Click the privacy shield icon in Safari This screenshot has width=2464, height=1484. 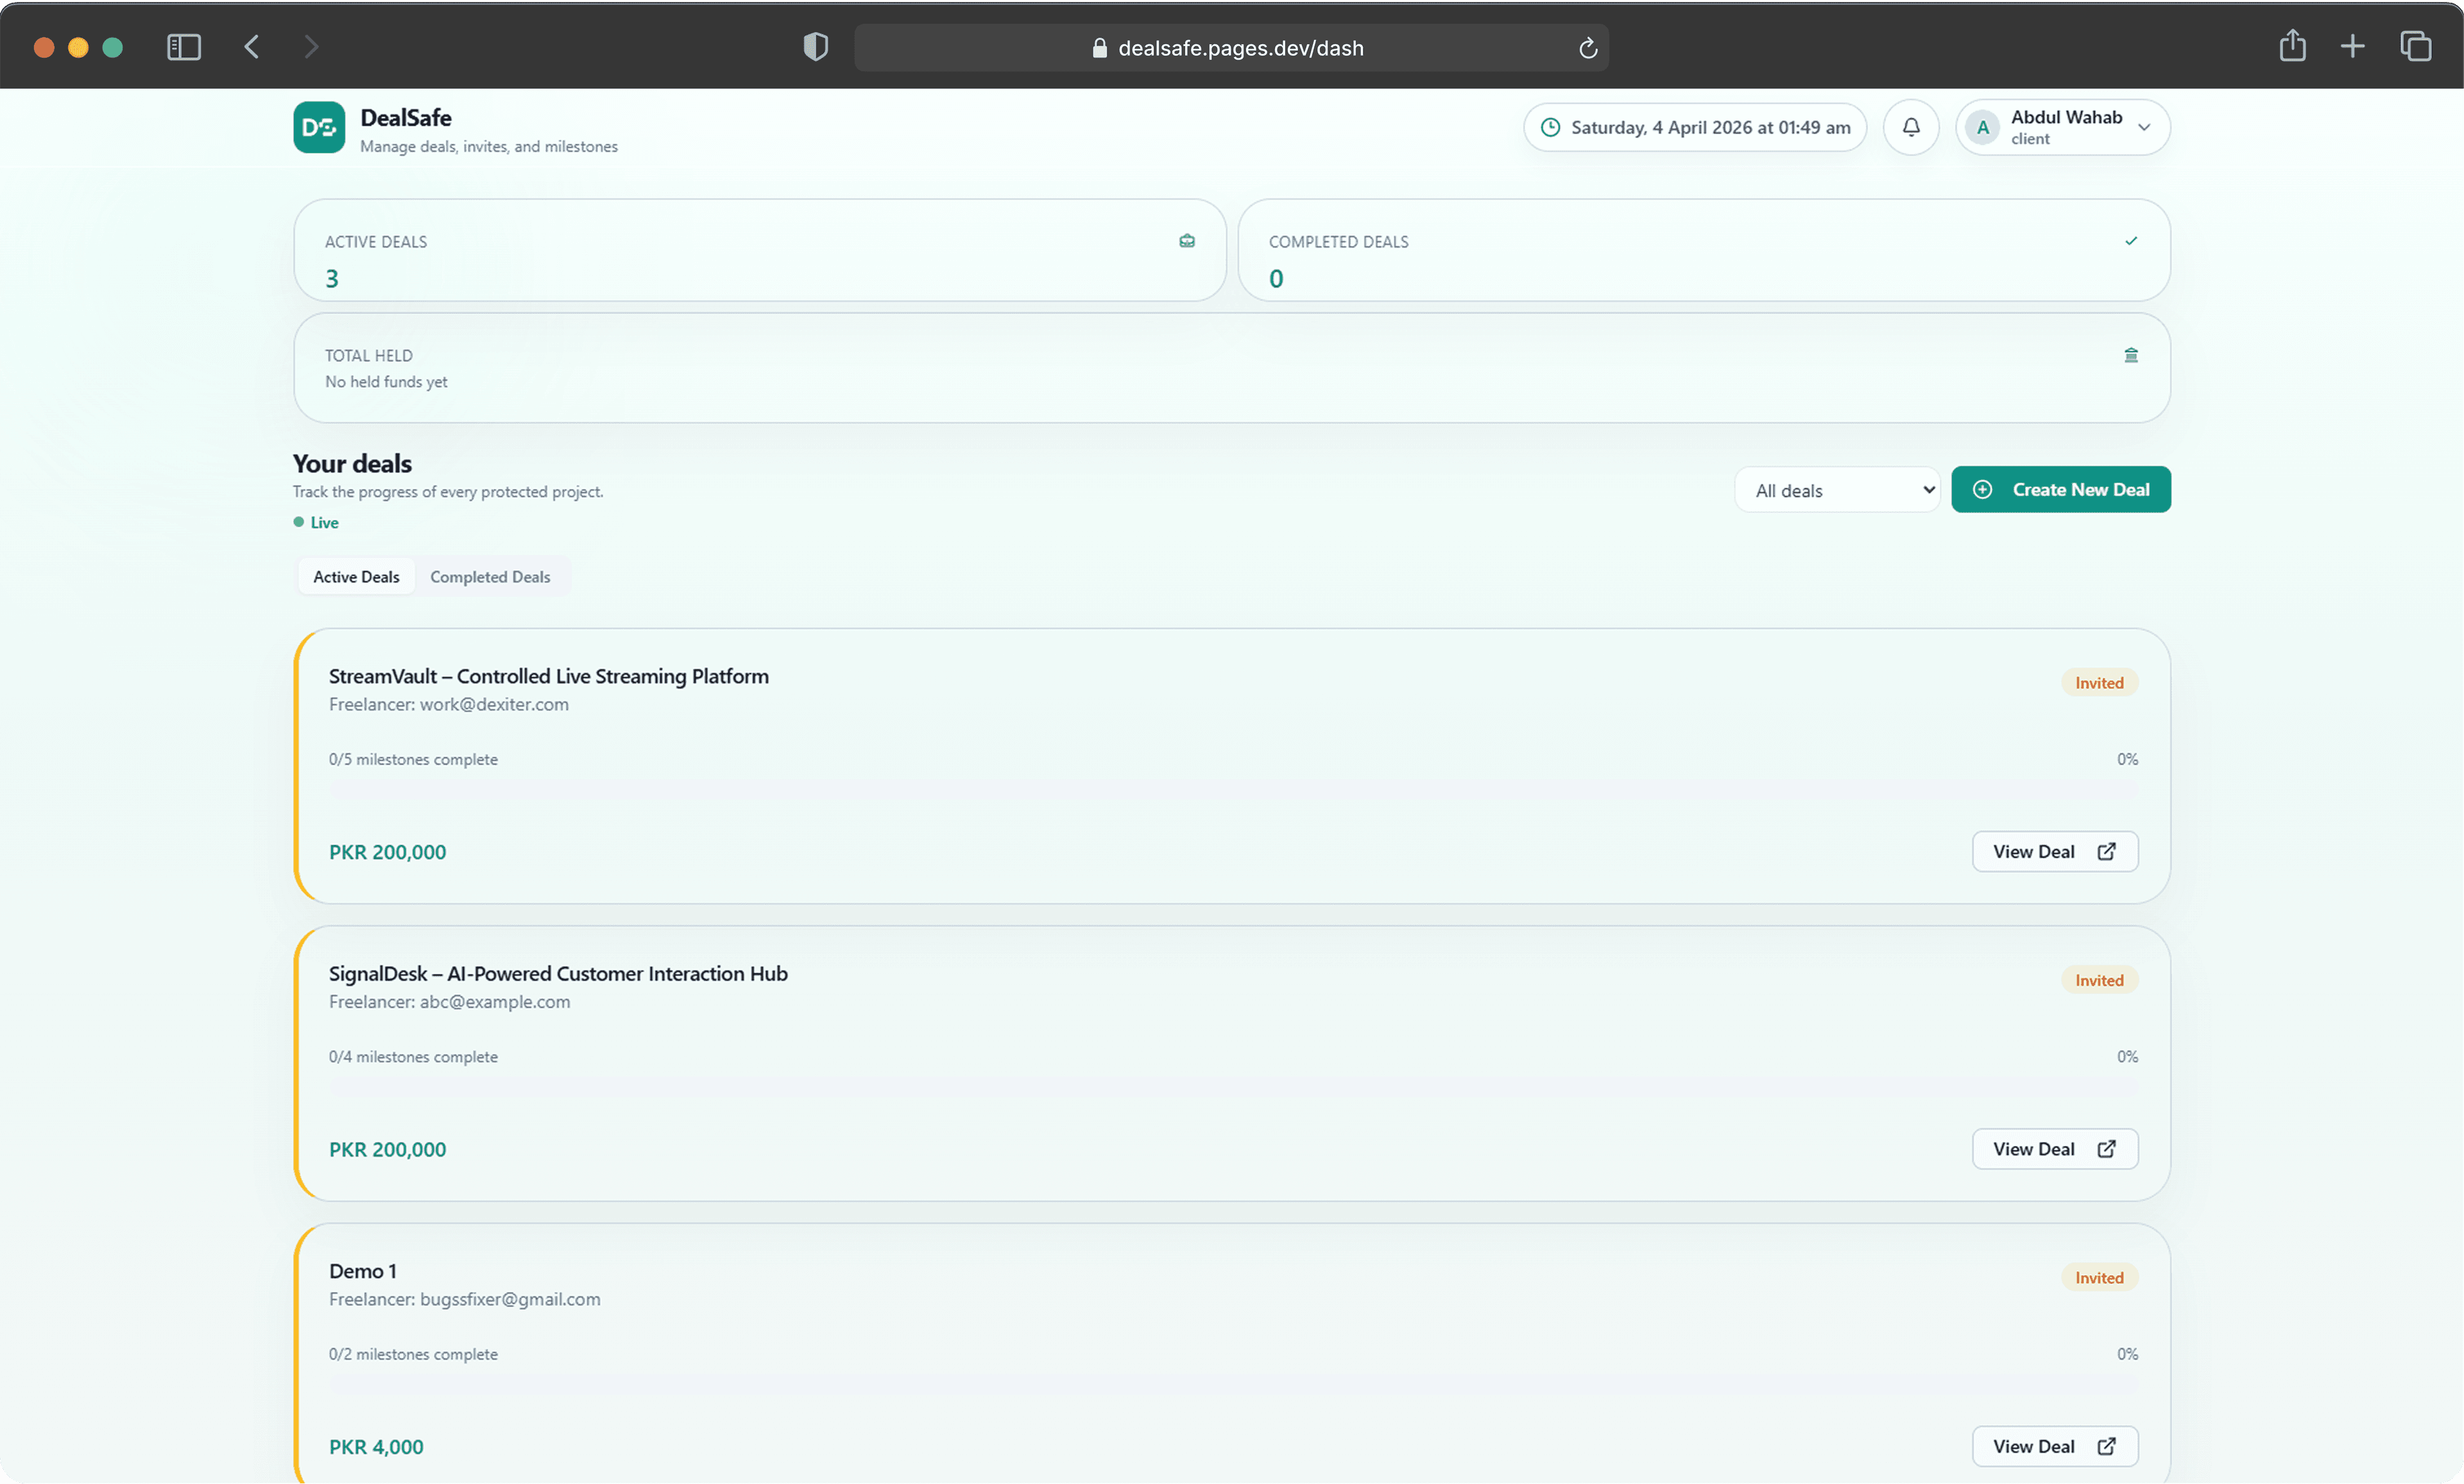(816, 47)
